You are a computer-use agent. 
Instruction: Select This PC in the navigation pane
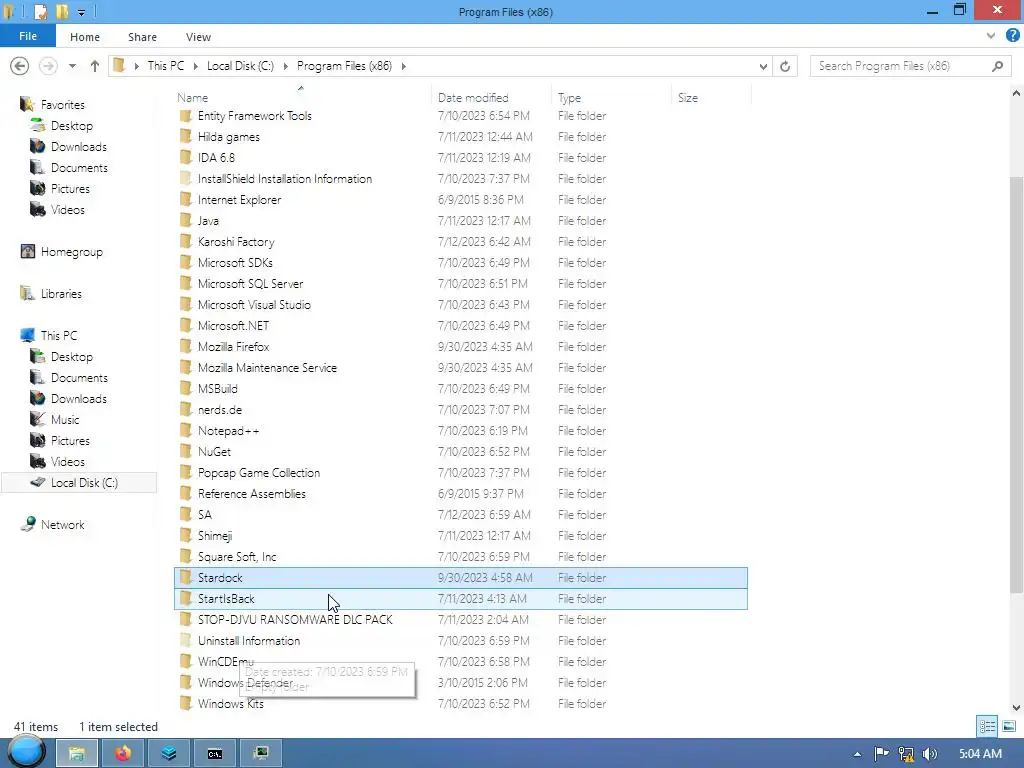pos(59,336)
